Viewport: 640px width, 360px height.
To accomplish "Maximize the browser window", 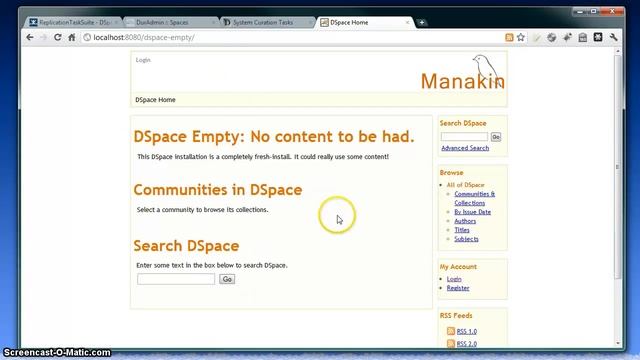I will [x=594, y=11].
